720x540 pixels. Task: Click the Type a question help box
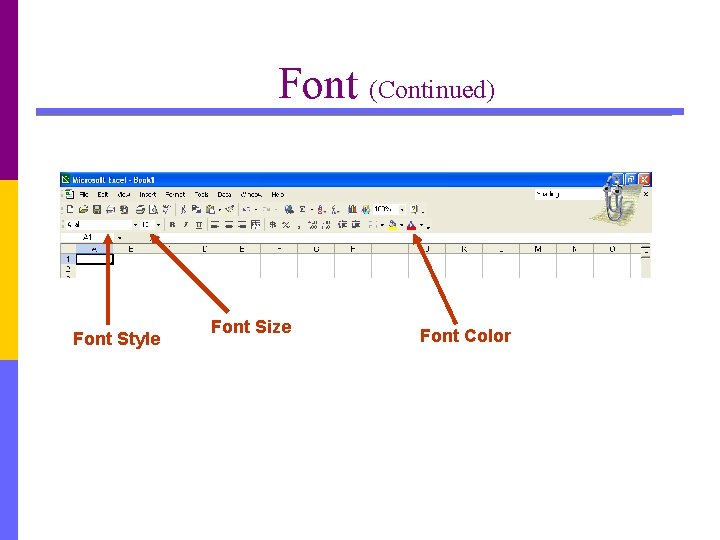click(568, 194)
